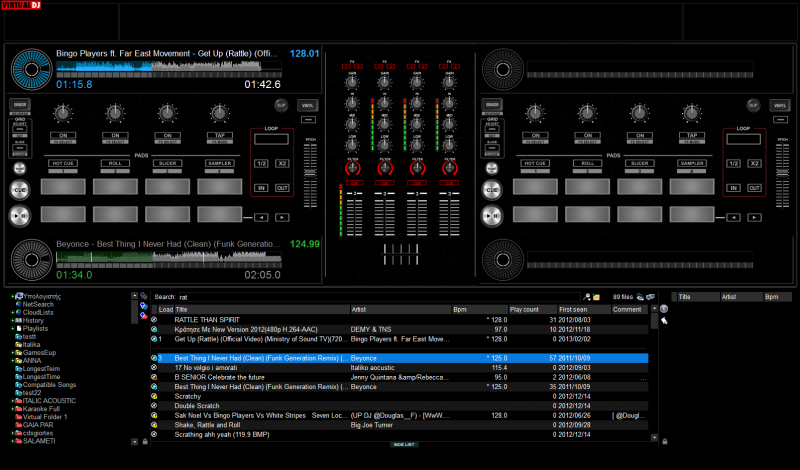Click the second mixer channel LOW knob
The height and width of the screenshot is (470, 800).
point(385,145)
